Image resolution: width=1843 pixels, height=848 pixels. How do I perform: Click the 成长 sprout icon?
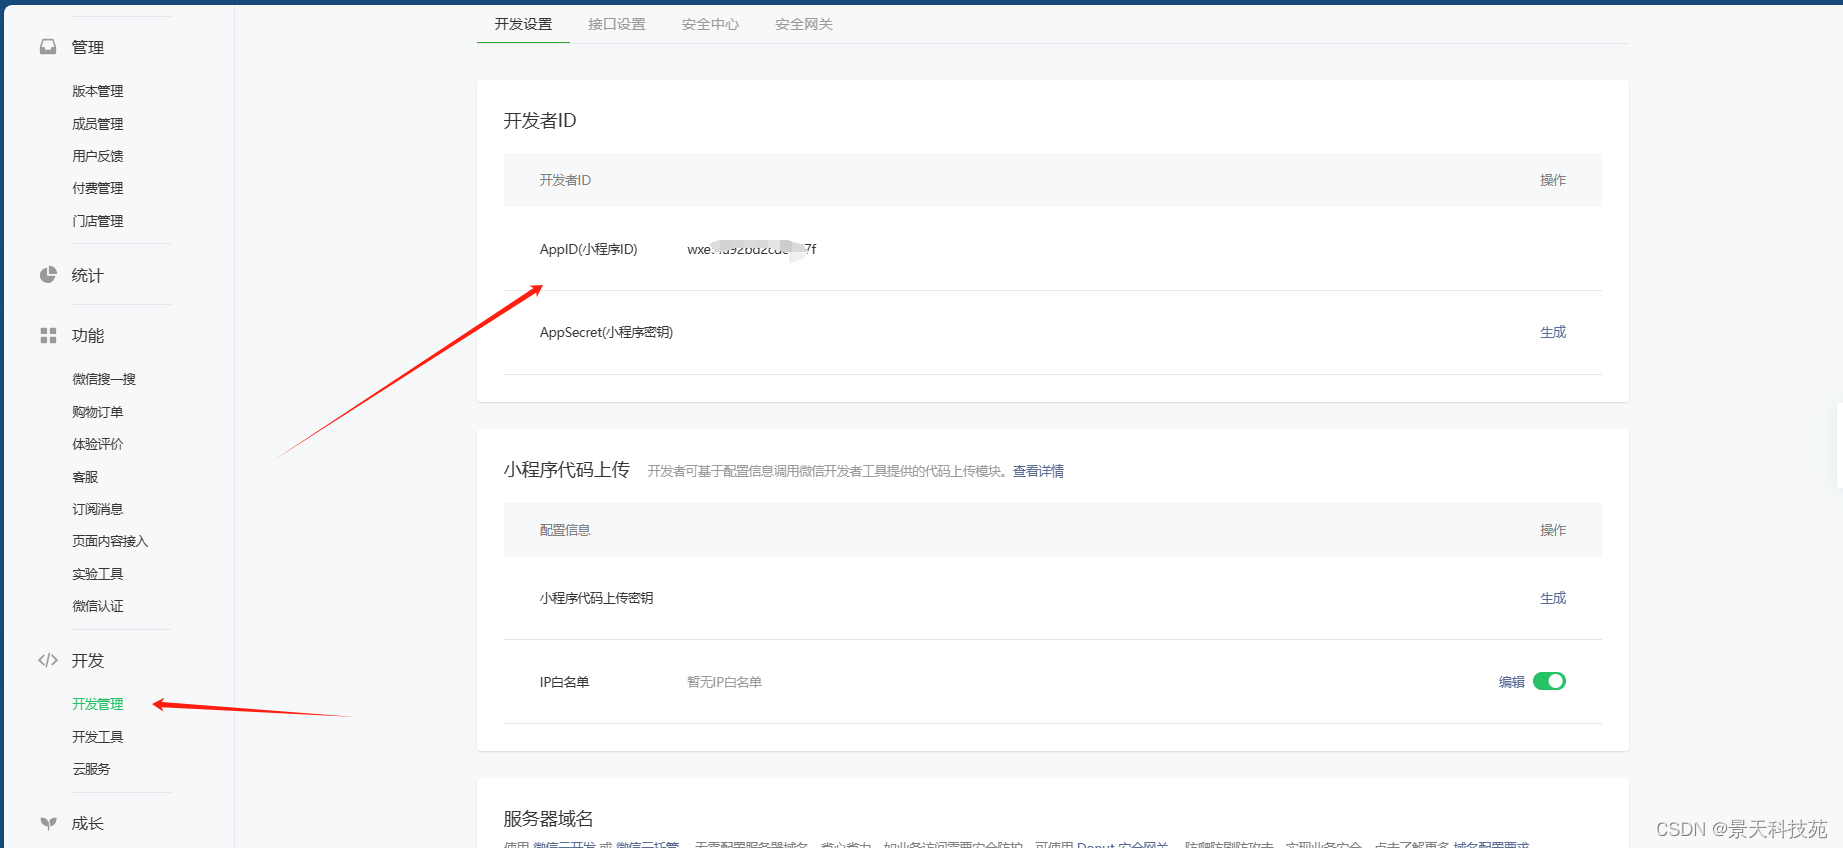(x=48, y=823)
